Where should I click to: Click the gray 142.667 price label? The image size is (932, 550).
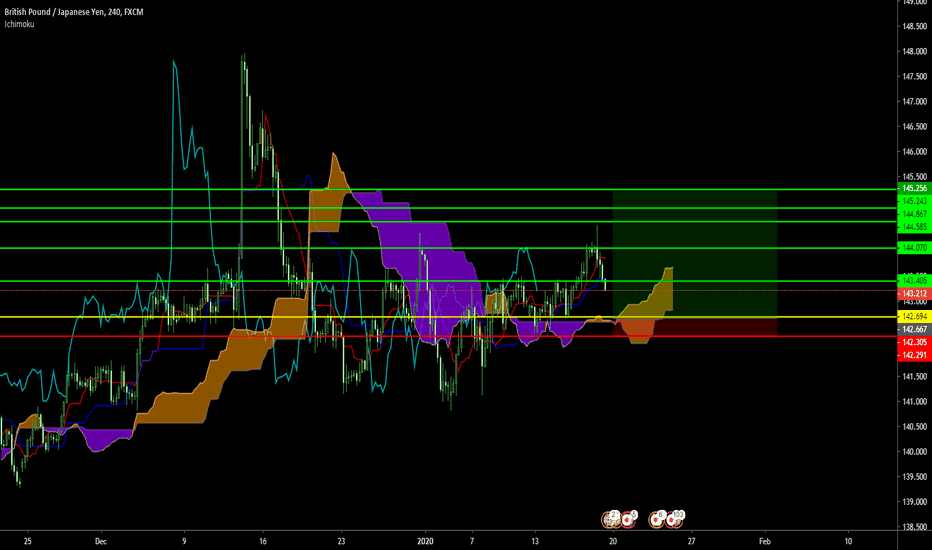913,329
